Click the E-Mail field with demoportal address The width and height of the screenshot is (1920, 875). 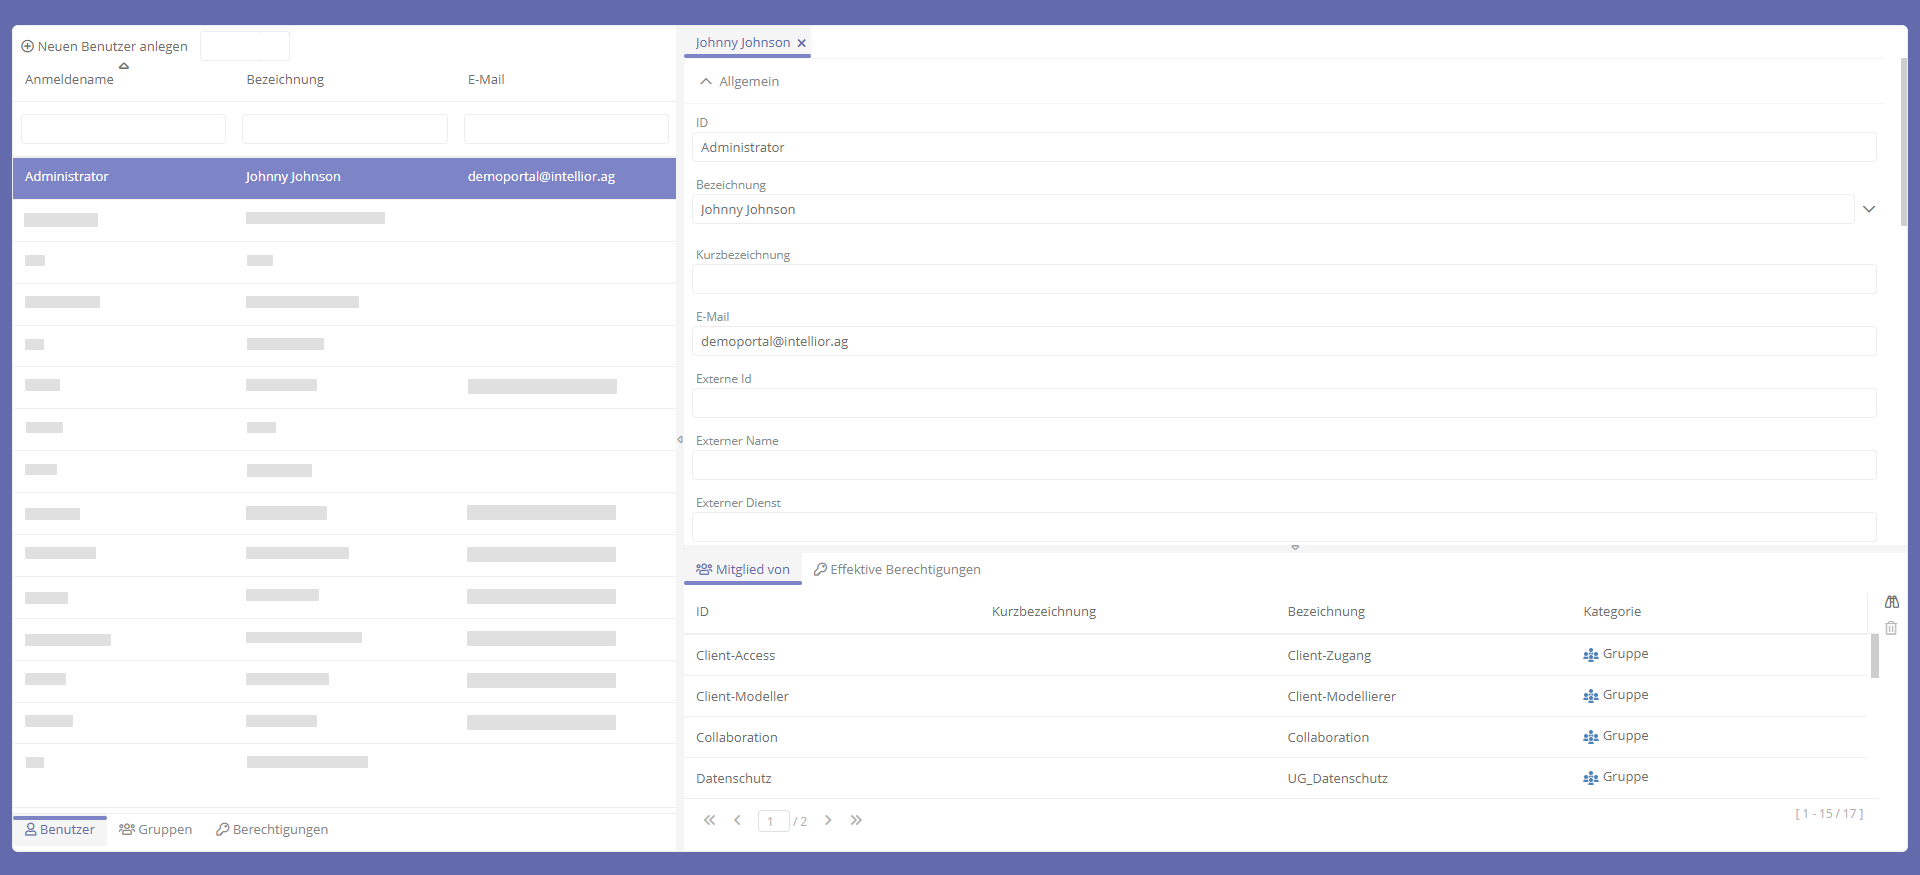click(1284, 341)
